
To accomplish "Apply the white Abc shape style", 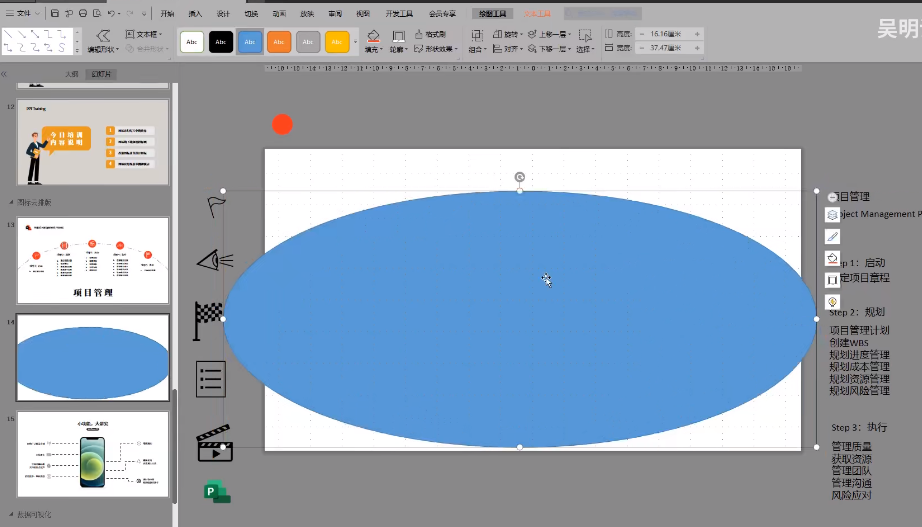I will [192, 42].
